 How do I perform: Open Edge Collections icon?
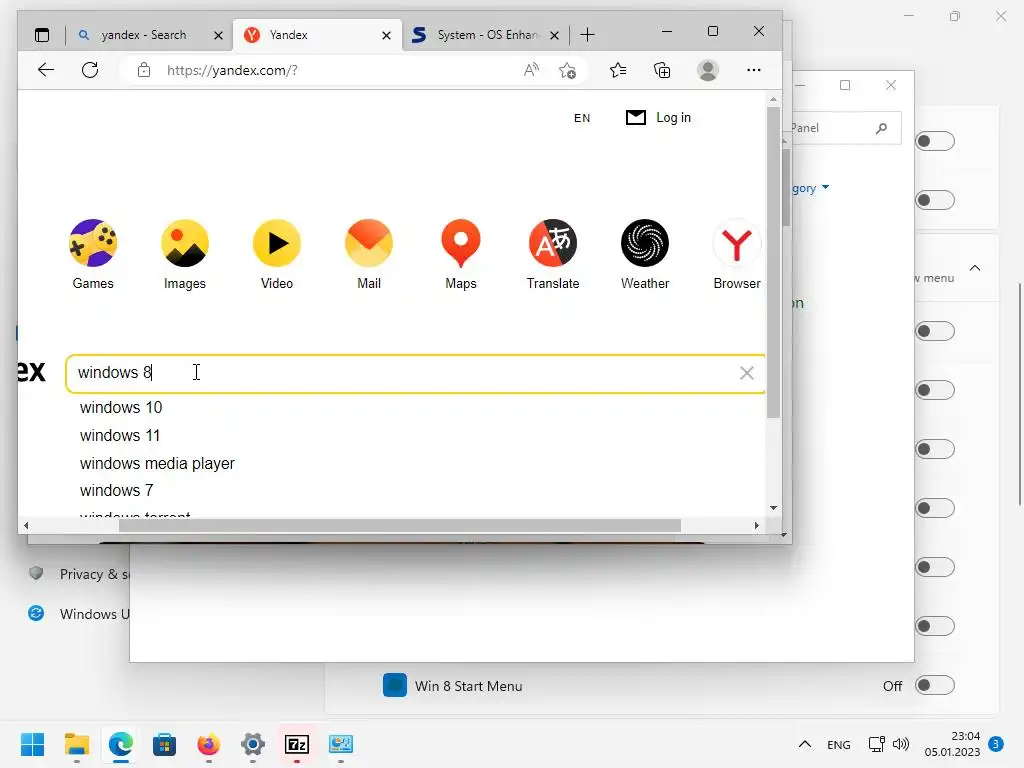[662, 70]
